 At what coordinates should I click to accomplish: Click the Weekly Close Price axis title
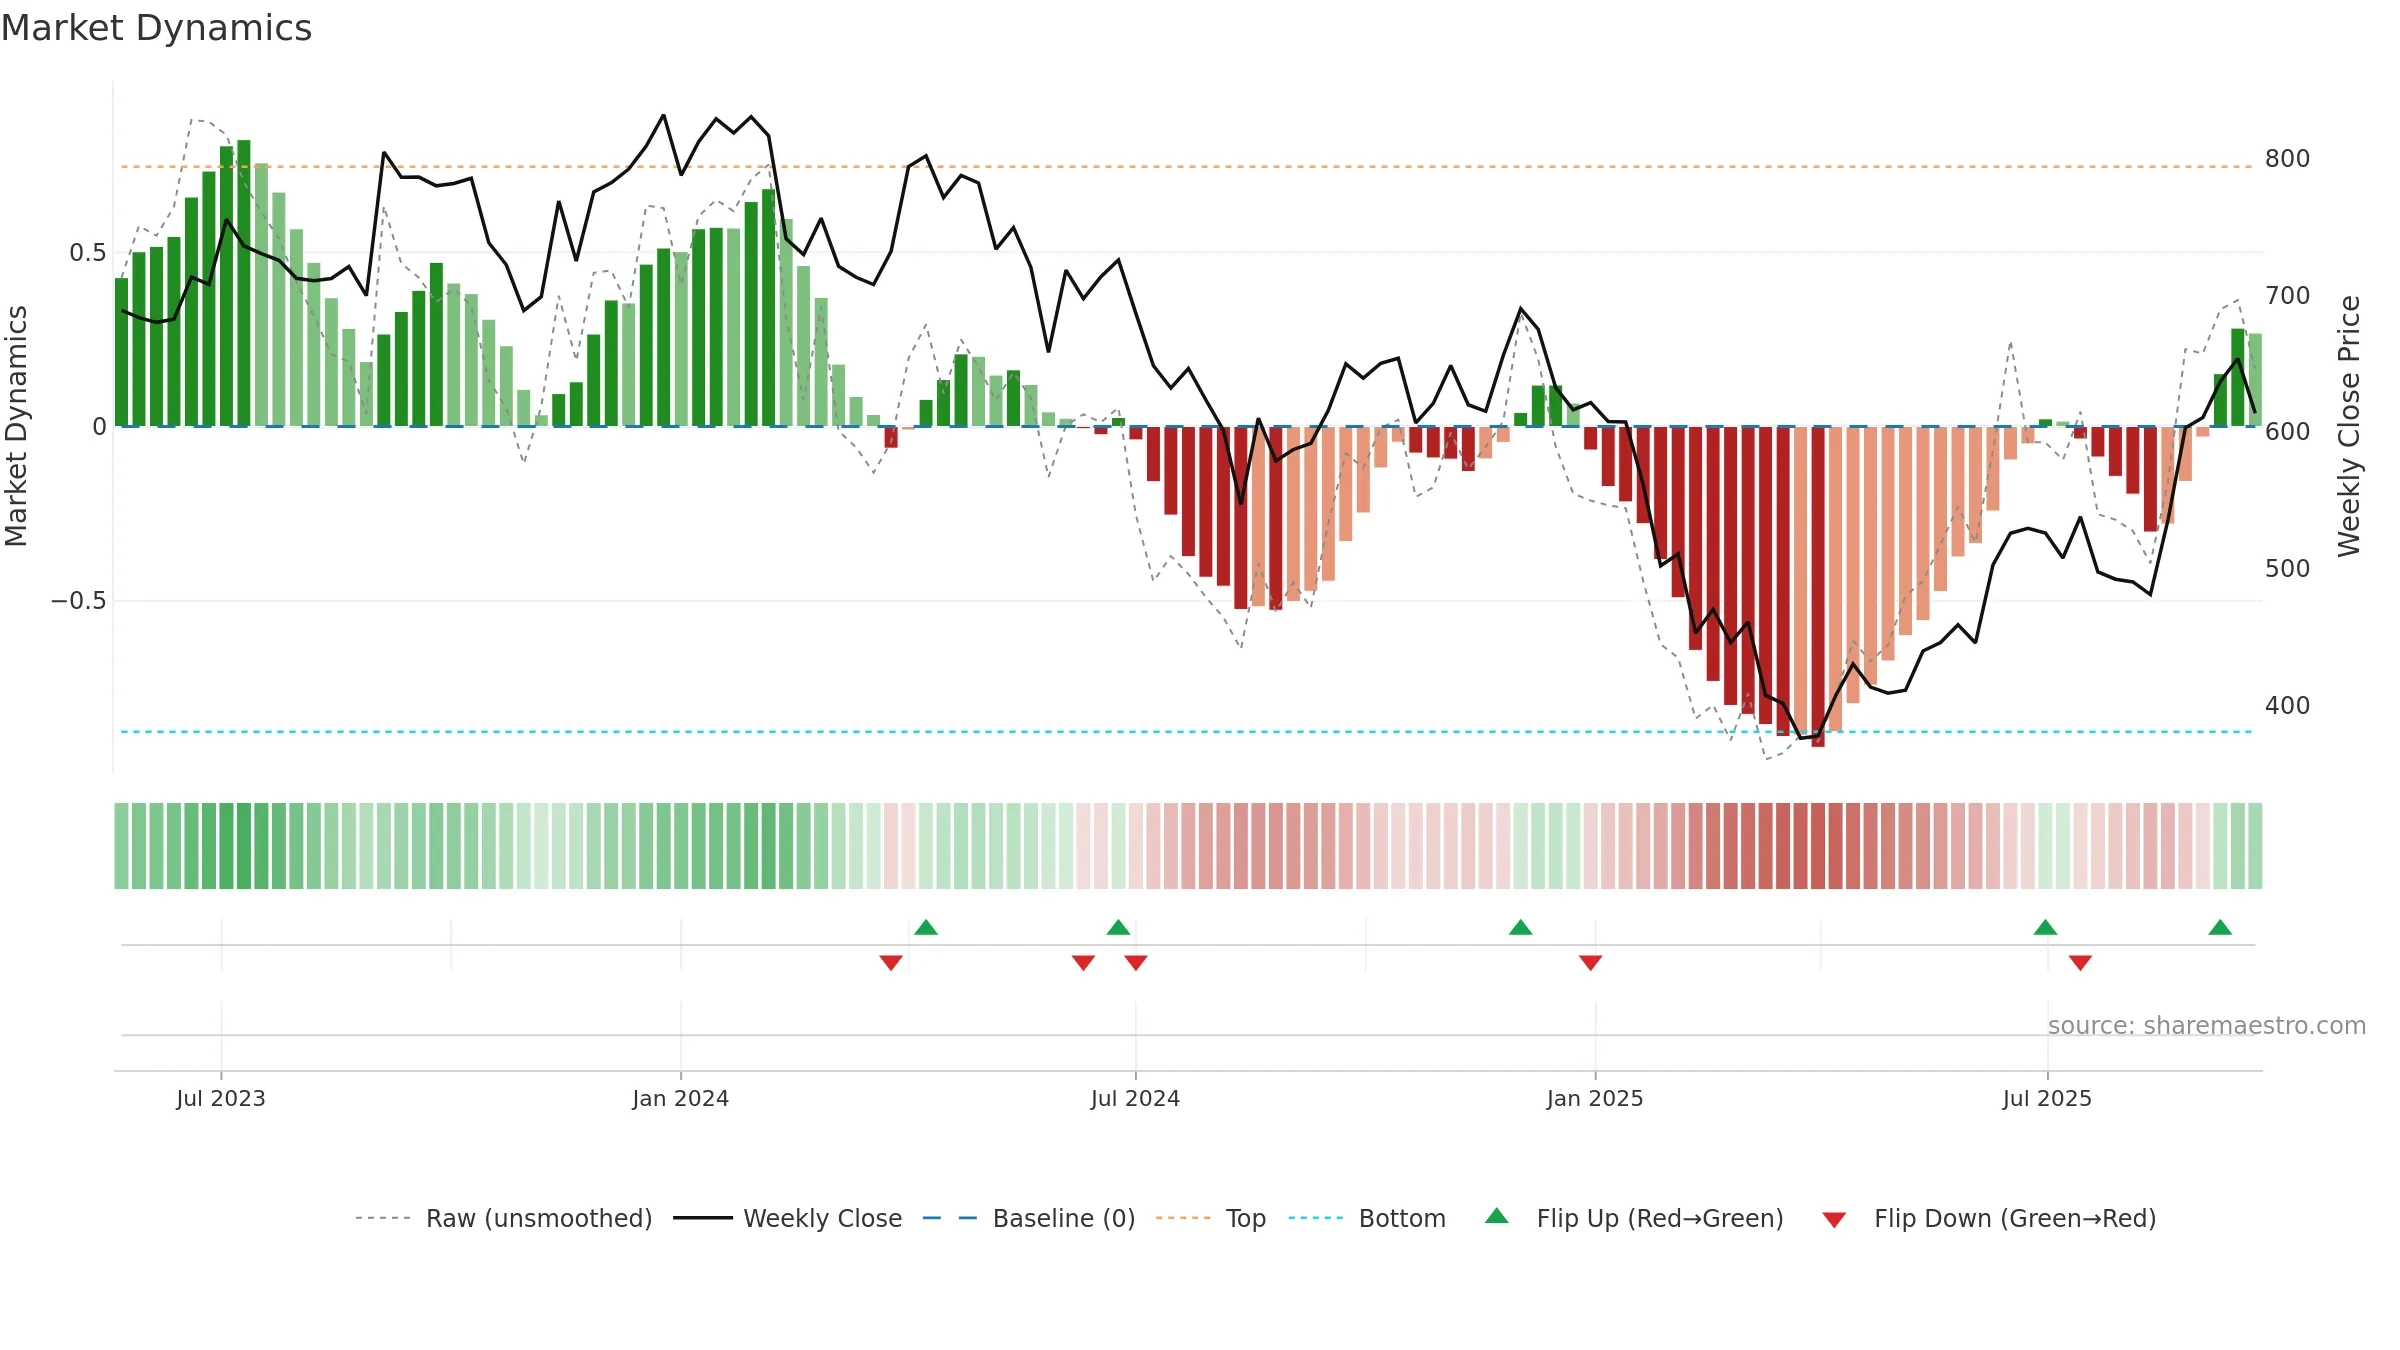click(2349, 426)
